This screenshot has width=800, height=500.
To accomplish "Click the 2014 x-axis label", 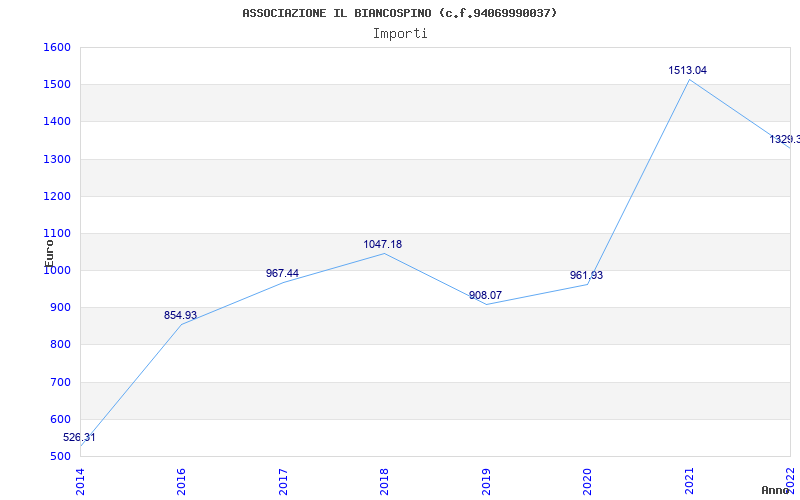I will [80, 482].
